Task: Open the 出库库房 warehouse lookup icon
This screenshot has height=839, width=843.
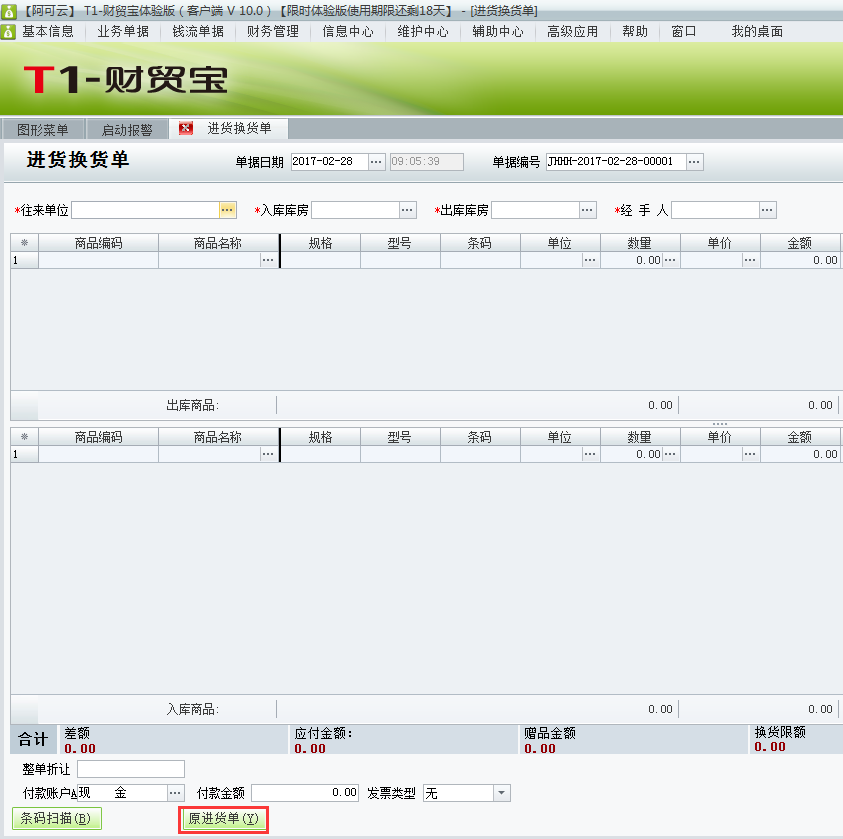Action: pyautogui.click(x=587, y=210)
